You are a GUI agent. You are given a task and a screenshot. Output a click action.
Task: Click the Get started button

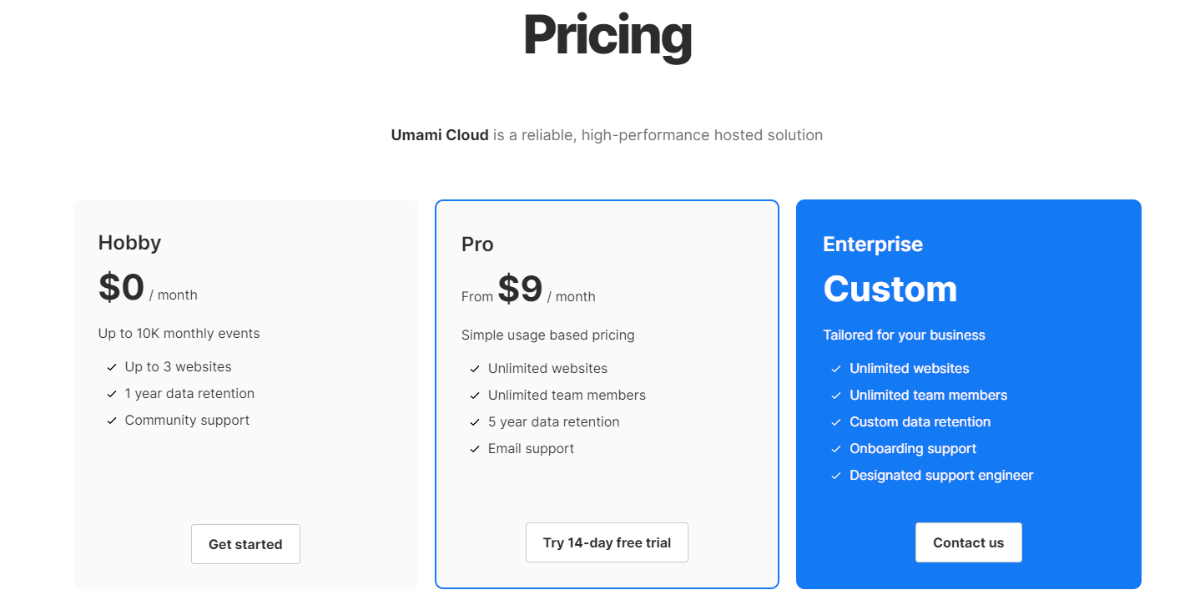[245, 544]
